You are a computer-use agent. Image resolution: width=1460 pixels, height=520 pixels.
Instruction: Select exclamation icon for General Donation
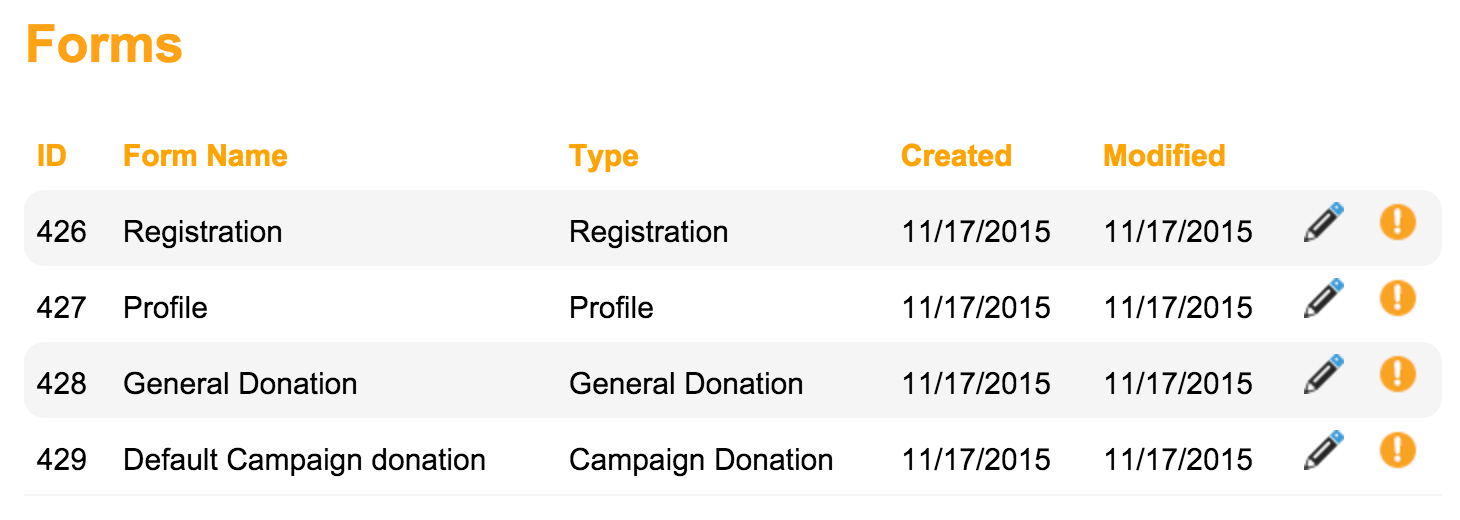point(1398,374)
